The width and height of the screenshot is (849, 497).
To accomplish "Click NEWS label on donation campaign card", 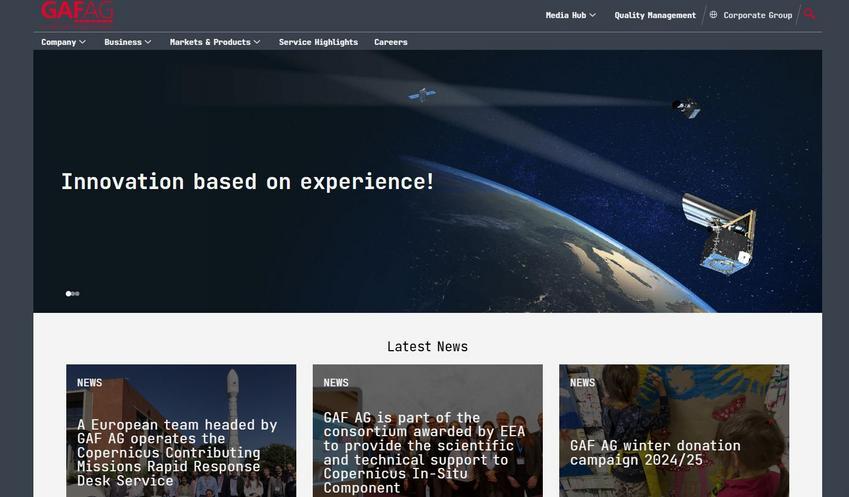I will tap(582, 382).
